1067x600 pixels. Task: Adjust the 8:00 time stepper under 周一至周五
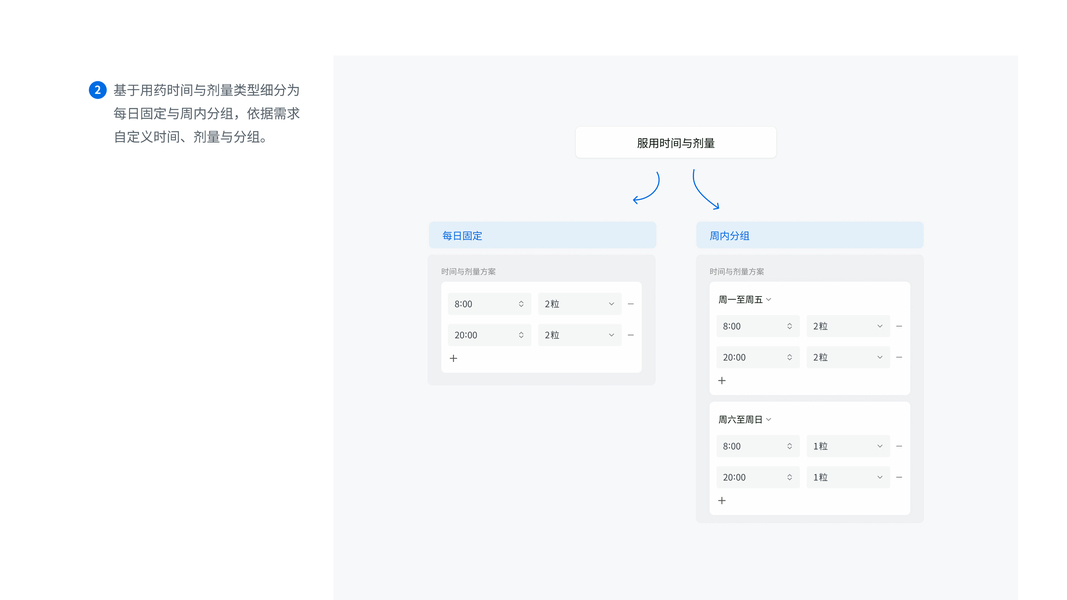click(x=789, y=327)
